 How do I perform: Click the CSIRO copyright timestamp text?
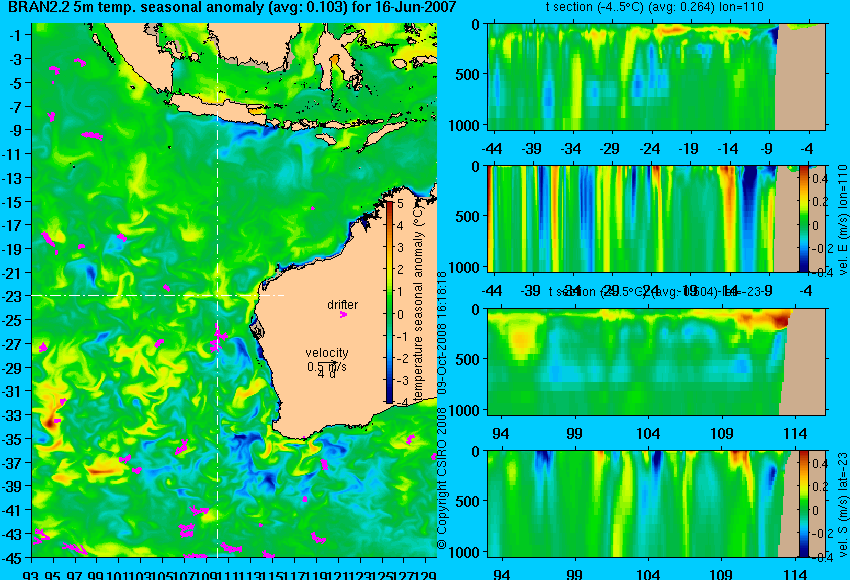click(x=442, y=409)
